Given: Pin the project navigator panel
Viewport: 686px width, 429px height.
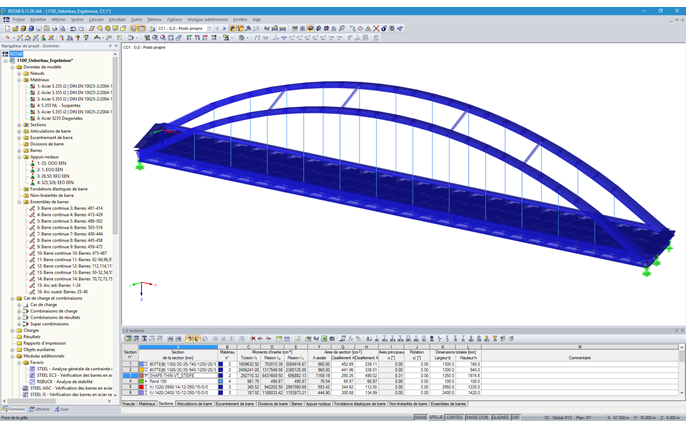Looking at the screenshot, I should [110, 45].
